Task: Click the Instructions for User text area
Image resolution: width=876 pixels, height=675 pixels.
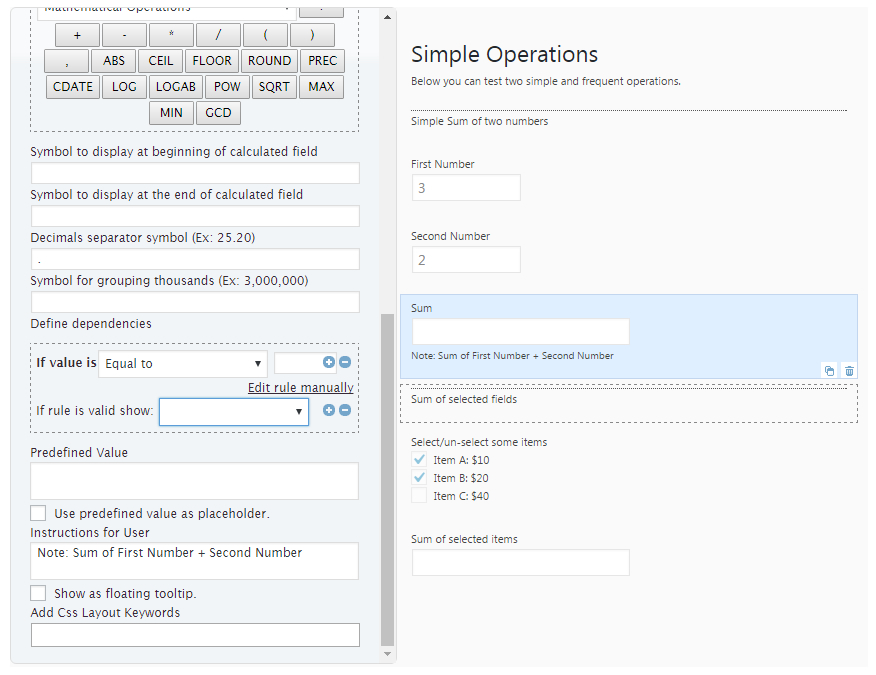Action: [x=194, y=561]
